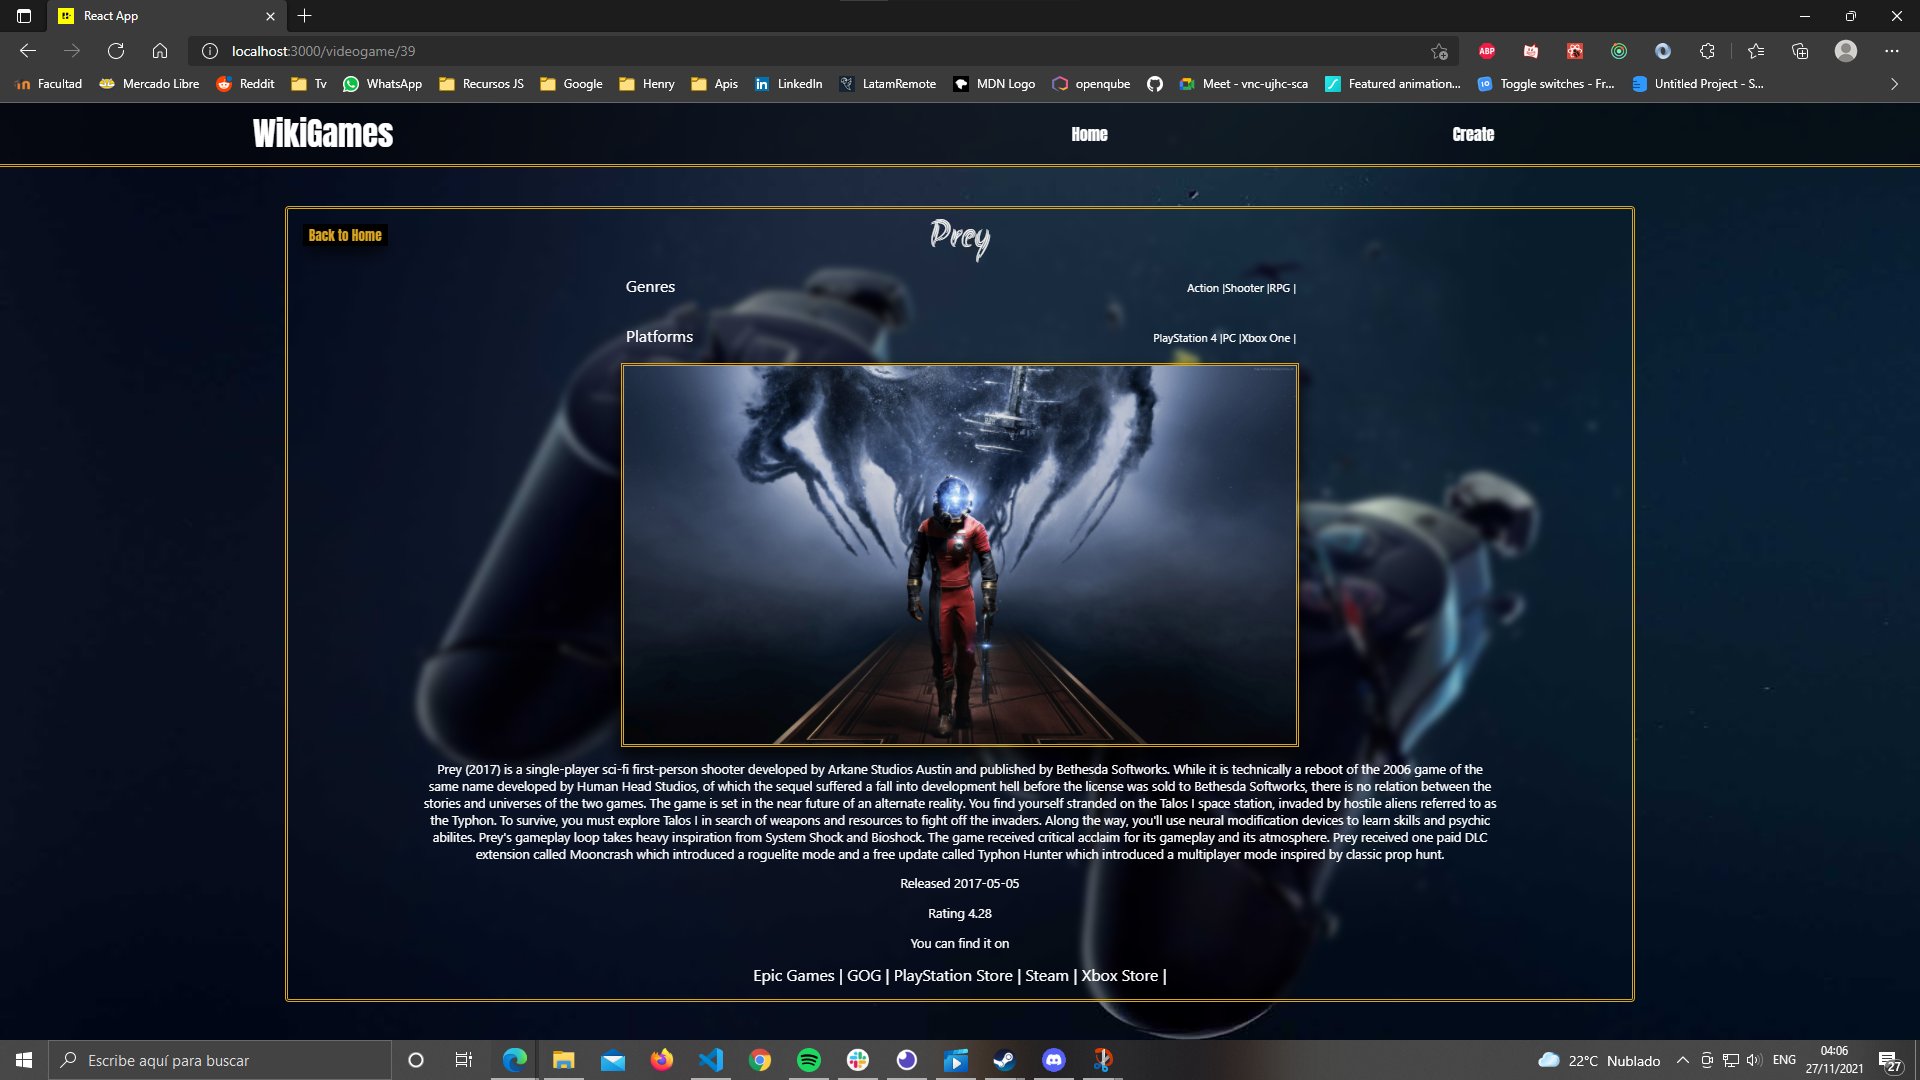This screenshot has width=1920, height=1080.
Task: Open the GitHub bookmark icon
Action: coord(1155,84)
